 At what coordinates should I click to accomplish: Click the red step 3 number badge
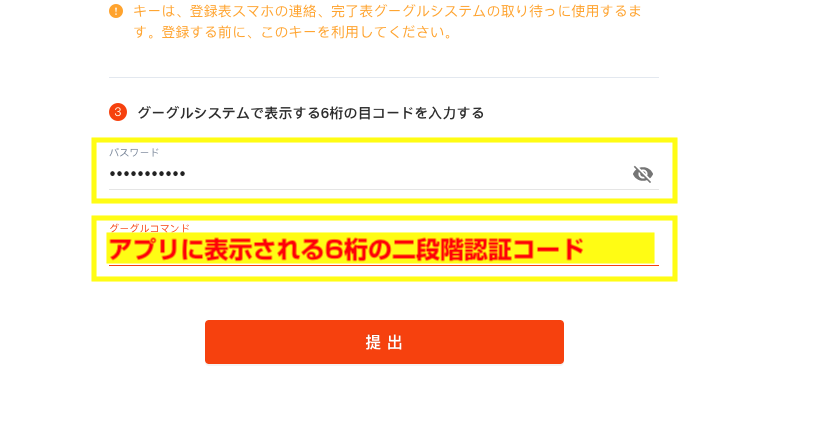pos(118,112)
